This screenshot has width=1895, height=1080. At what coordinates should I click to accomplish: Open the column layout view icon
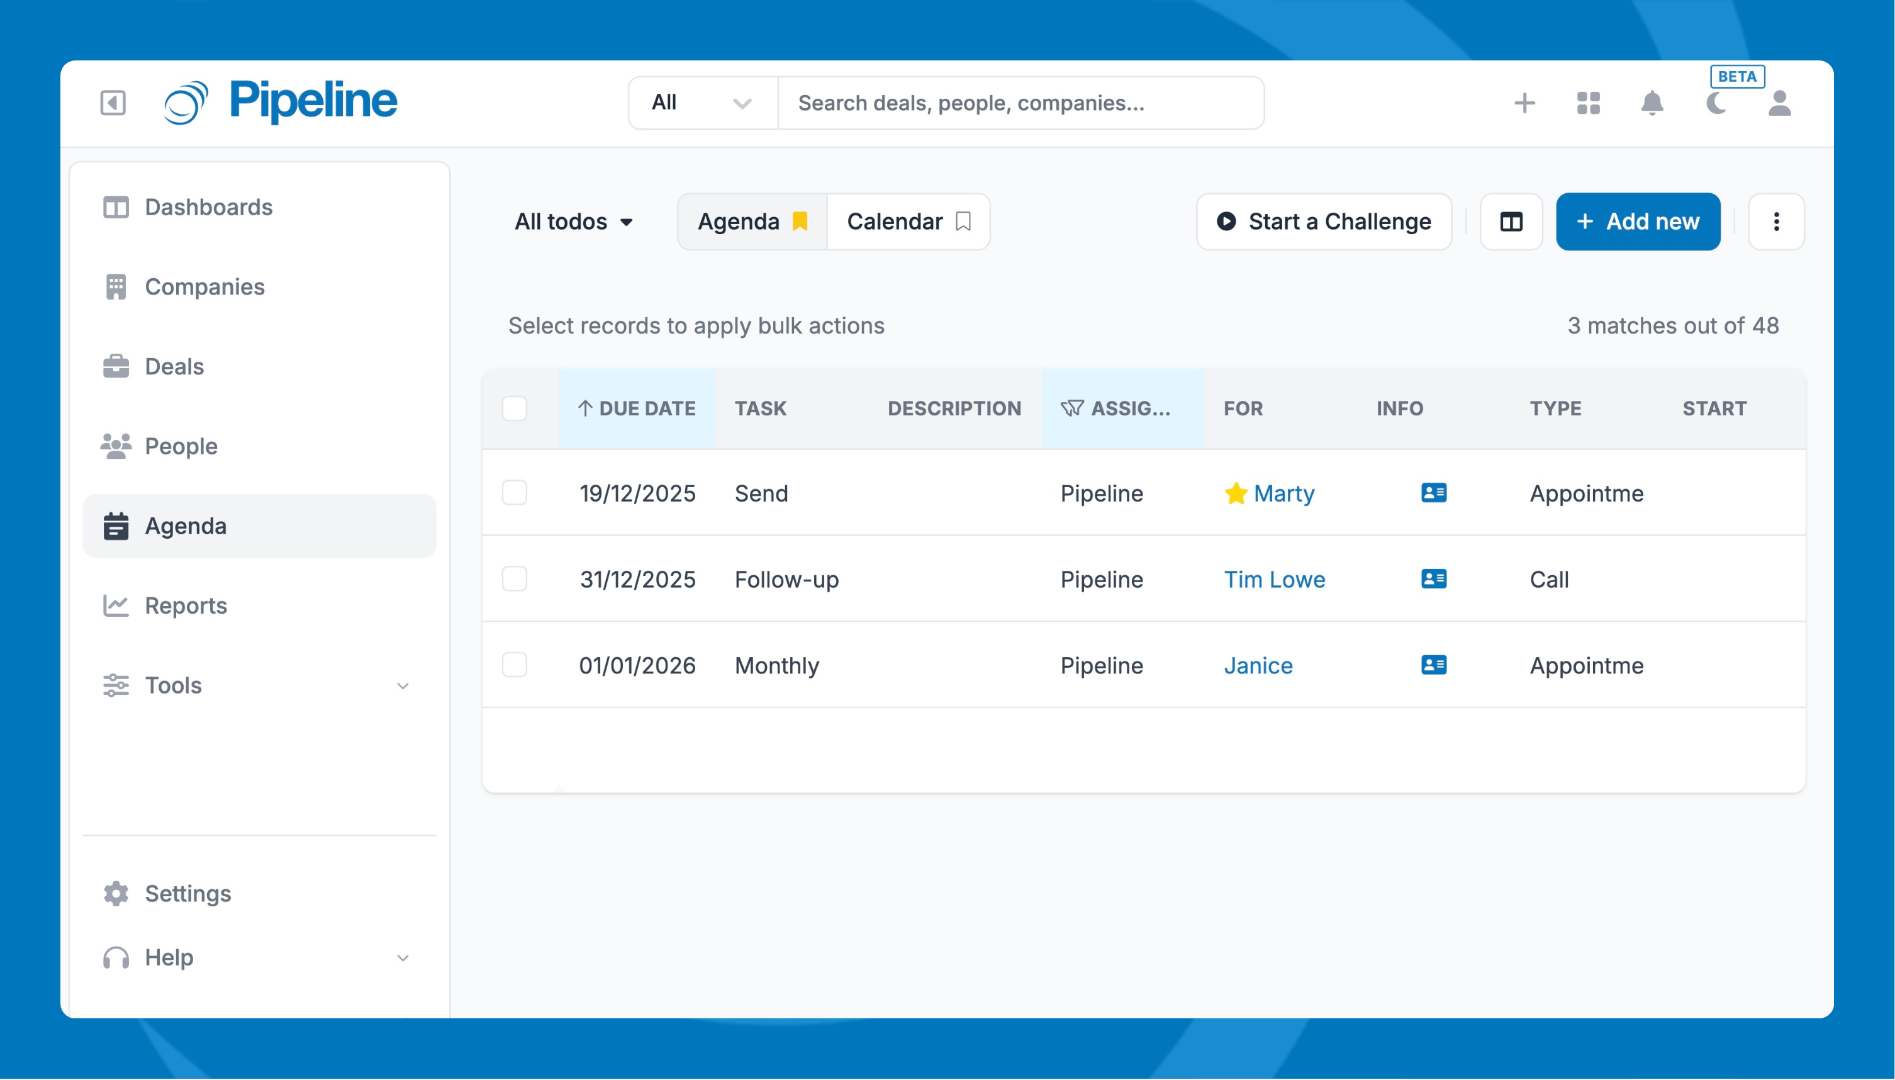coord(1511,222)
